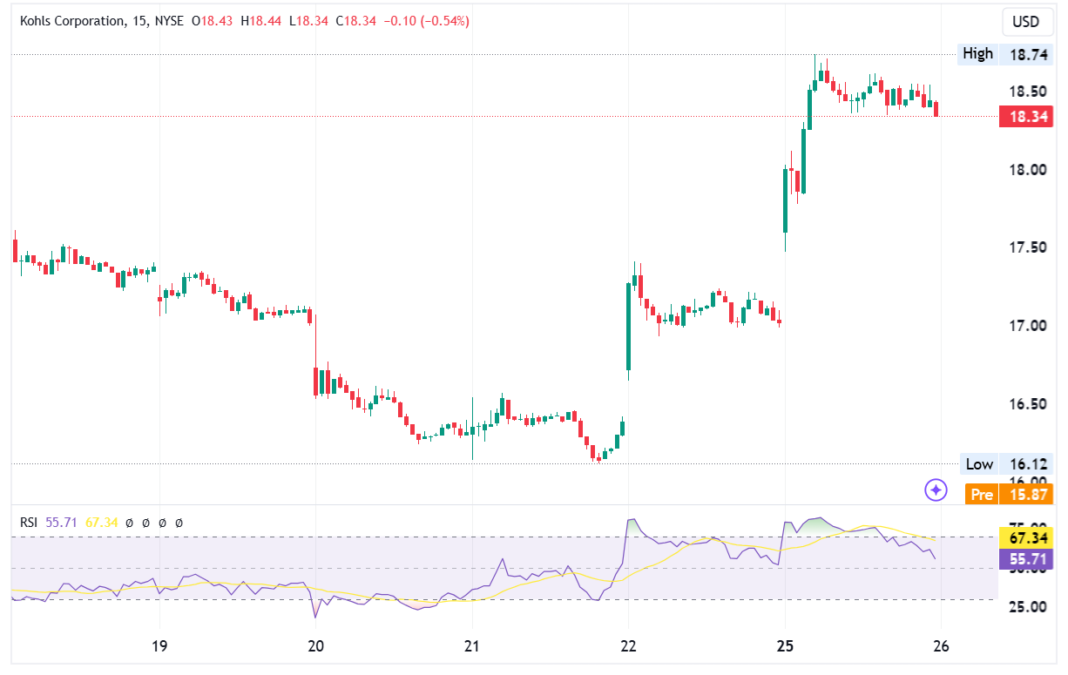Viewport: 1068px width, 675px height.
Task: Click date label 20 on time axis
Action: tap(315, 646)
